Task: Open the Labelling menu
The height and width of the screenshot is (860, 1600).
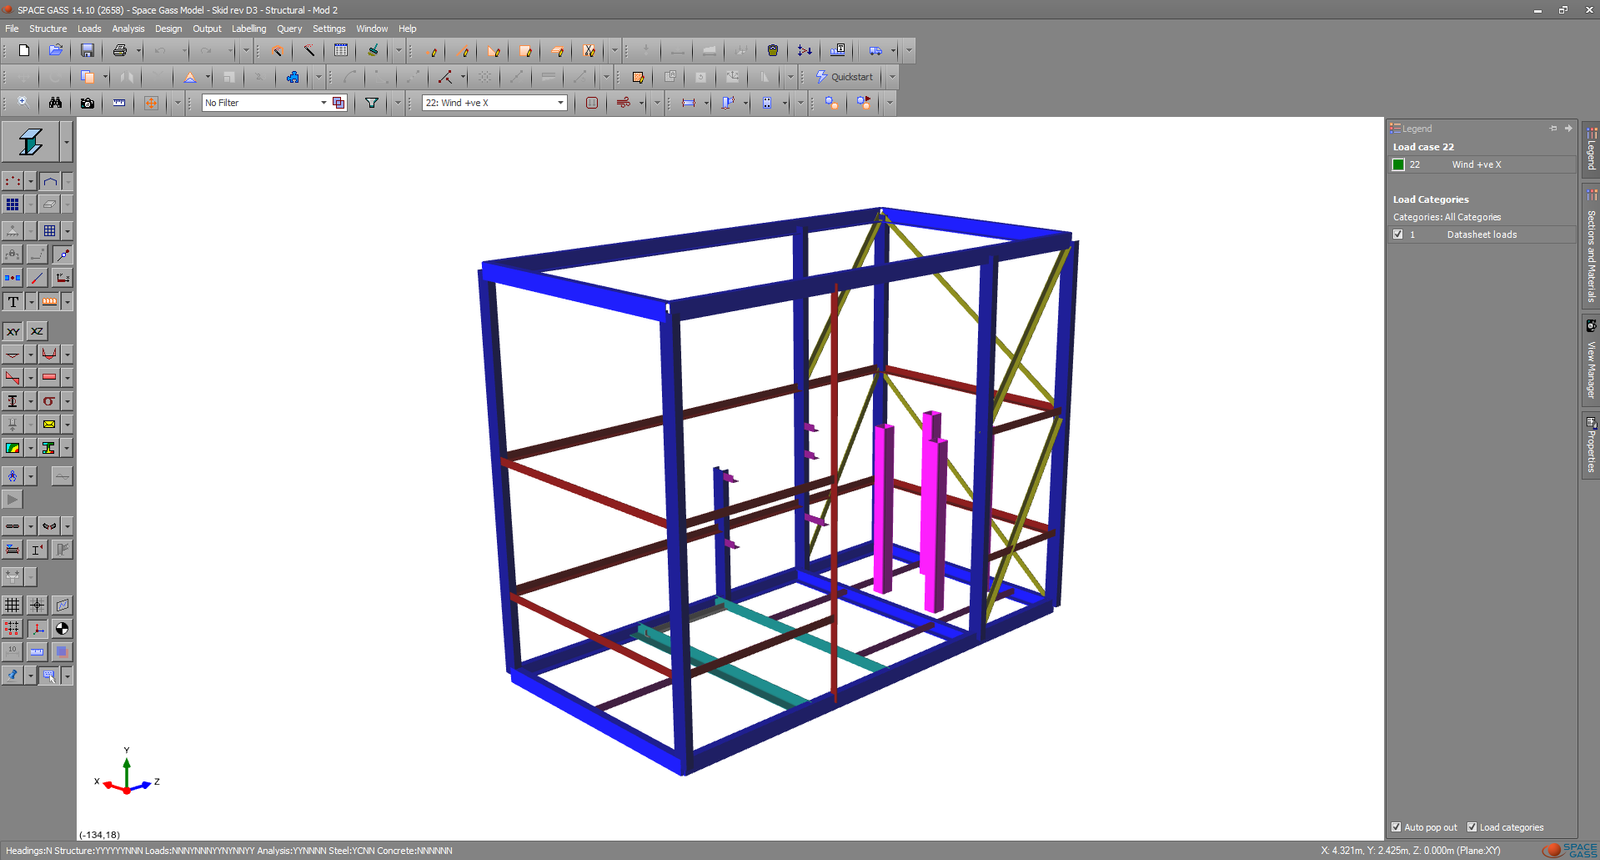Action: pyautogui.click(x=249, y=29)
